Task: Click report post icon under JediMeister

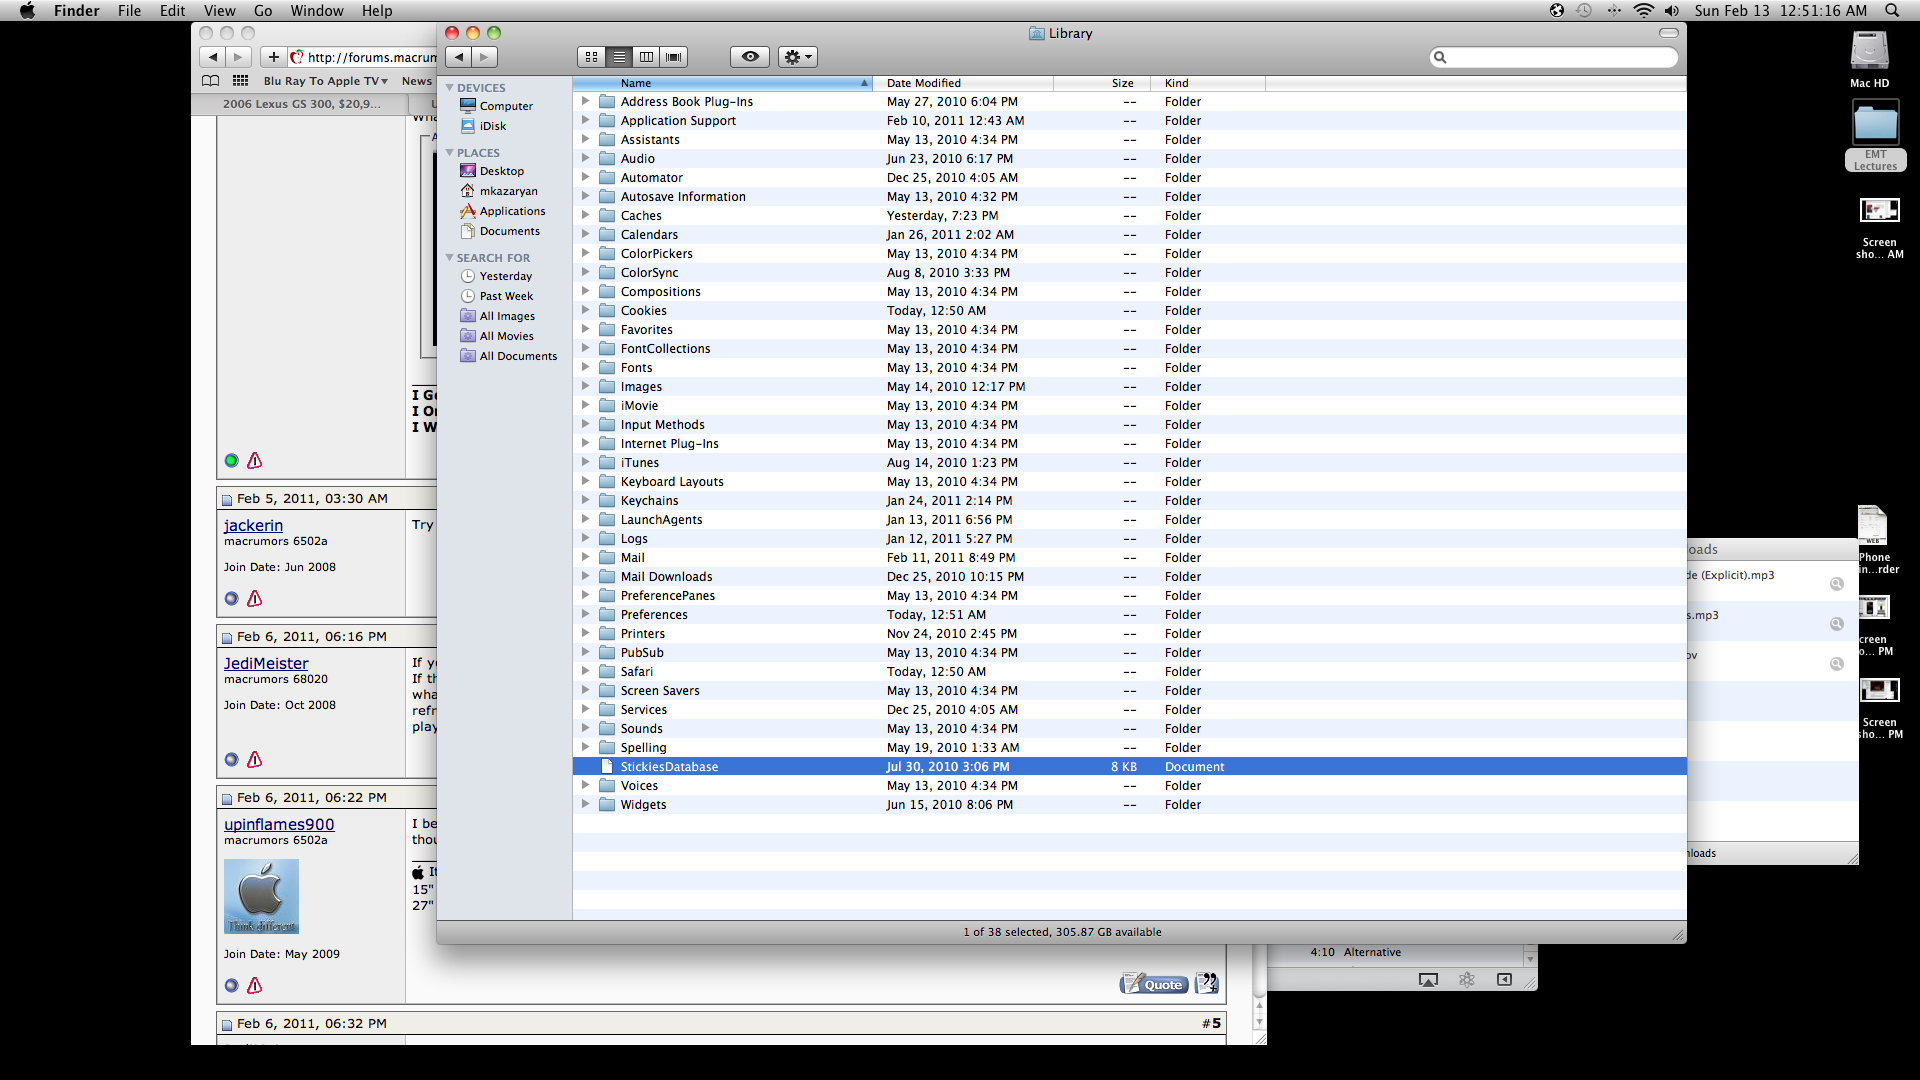Action: click(255, 759)
